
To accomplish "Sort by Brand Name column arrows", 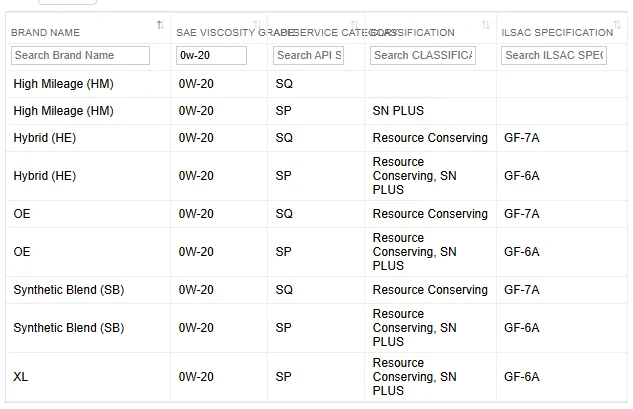I will (160, 25).
